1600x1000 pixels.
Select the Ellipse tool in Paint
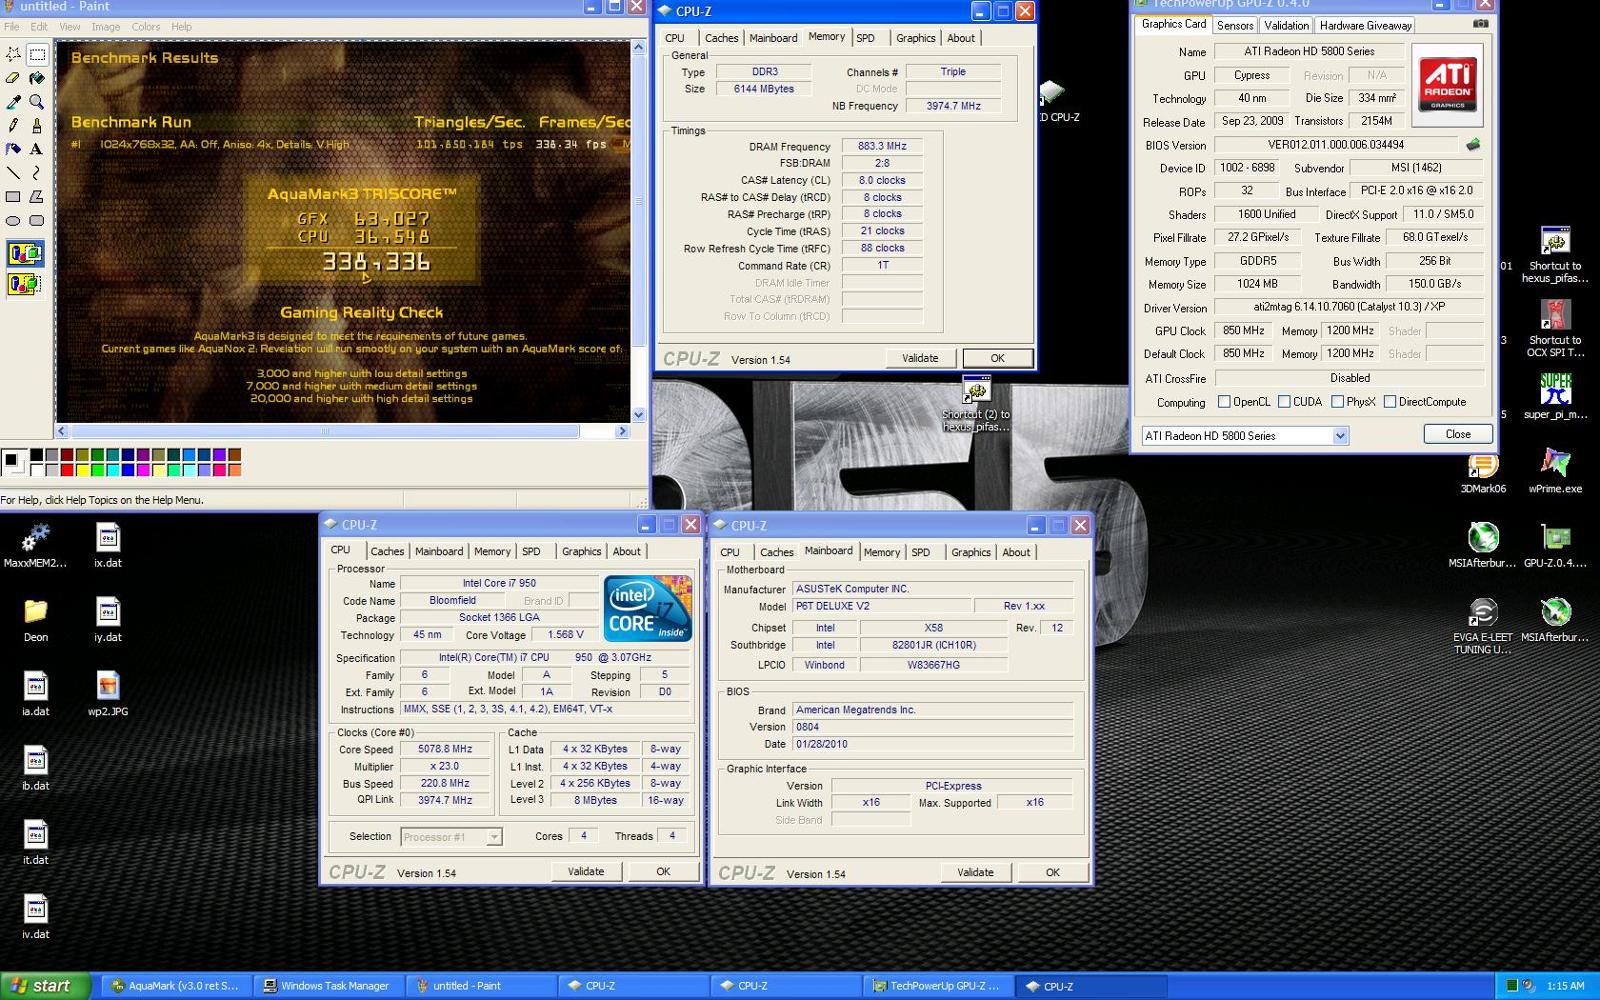point(13,221)
